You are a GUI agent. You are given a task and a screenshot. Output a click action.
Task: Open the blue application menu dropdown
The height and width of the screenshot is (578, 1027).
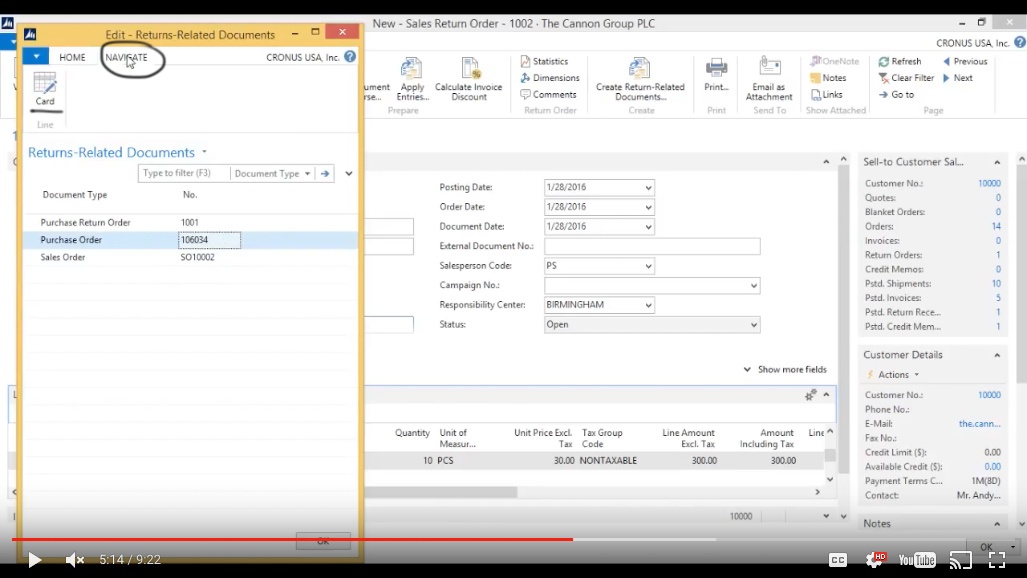tap(36, 56)
